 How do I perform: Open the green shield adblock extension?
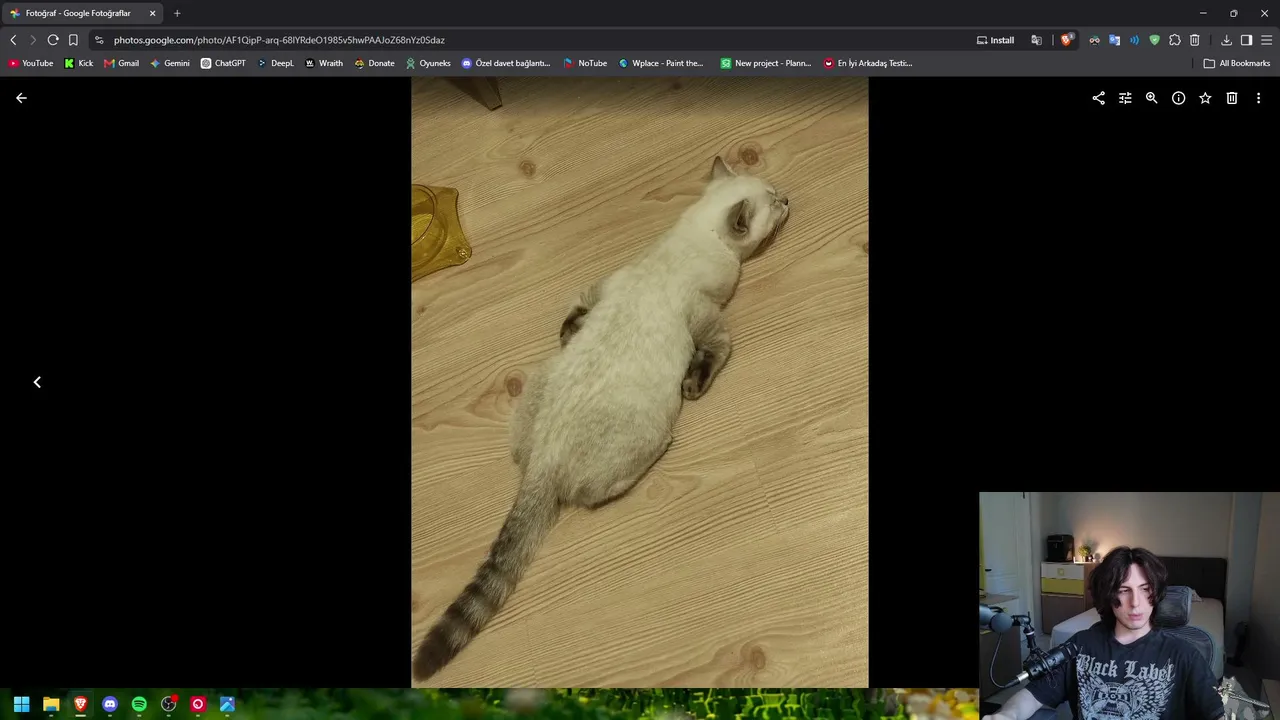(x=1154, y=40)
